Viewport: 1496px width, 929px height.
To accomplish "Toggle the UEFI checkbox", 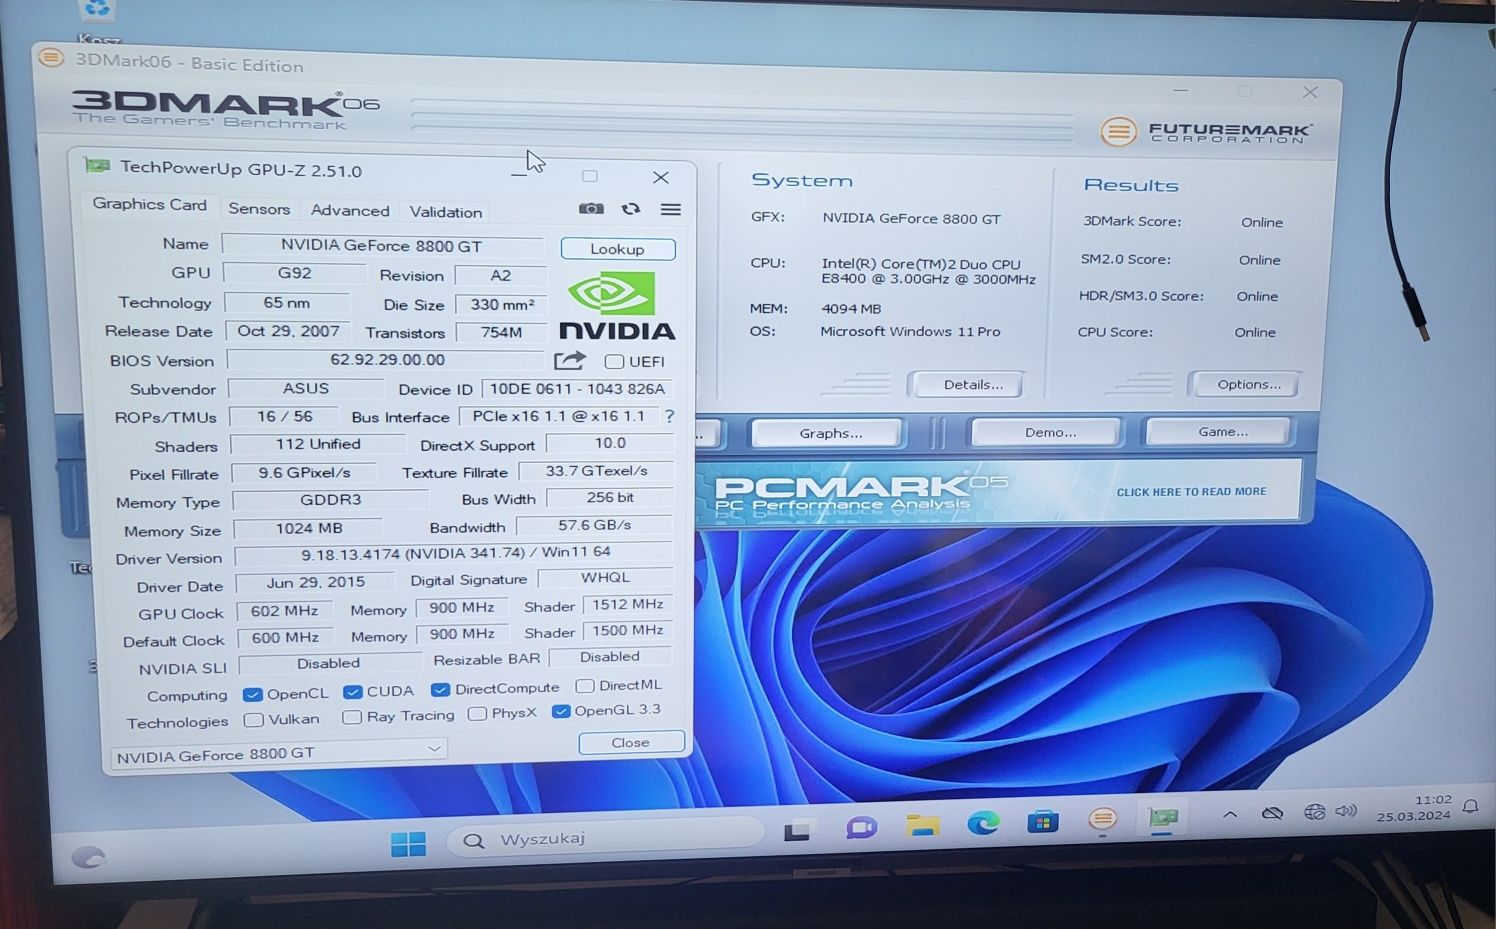I will 614,361.
